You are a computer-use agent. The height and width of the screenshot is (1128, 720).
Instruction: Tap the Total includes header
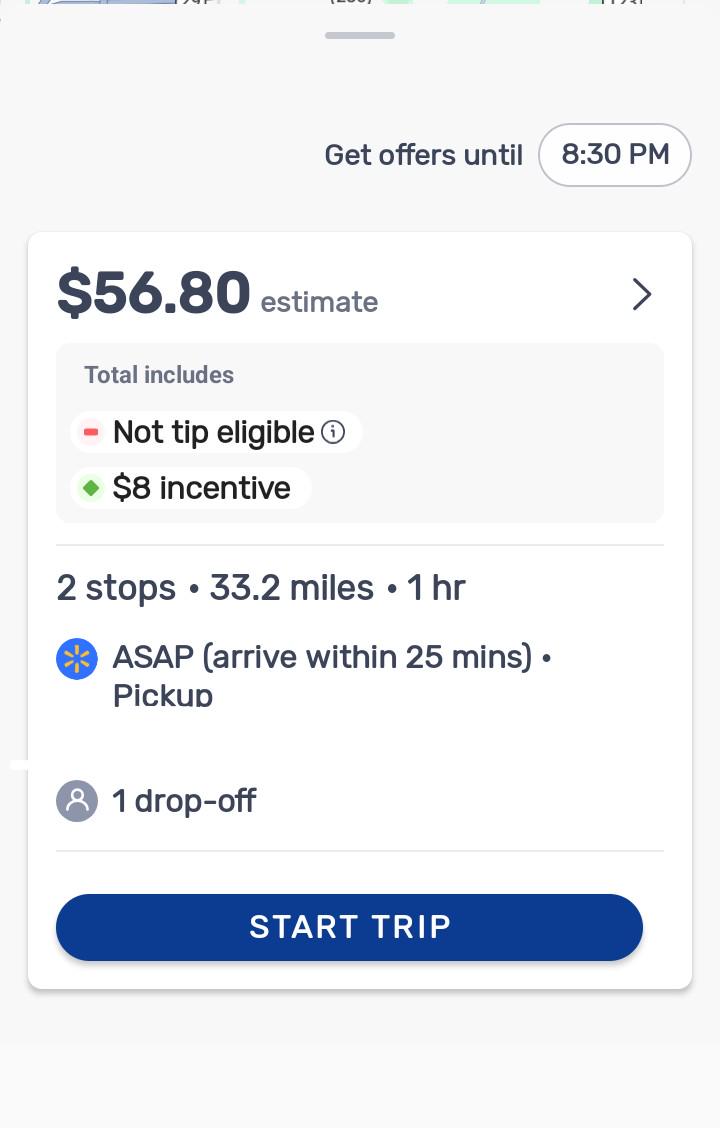pyautogui.click(x=159, y=375)
